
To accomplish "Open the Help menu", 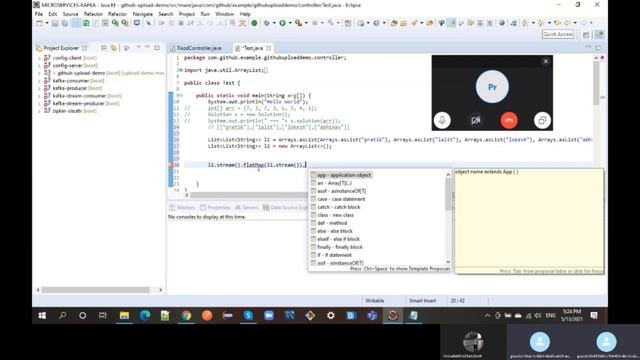I will click(x=245, y=14).
